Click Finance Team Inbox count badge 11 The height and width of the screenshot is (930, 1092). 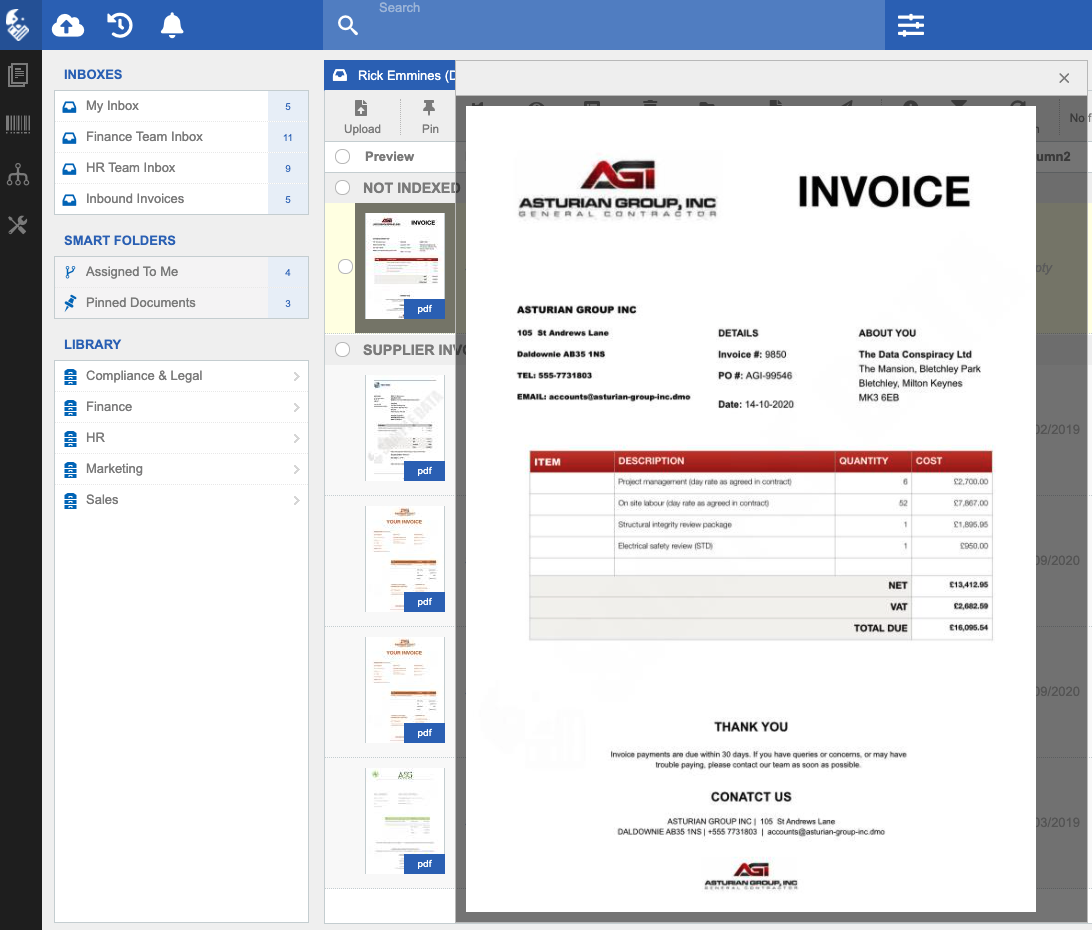(288, 137)
